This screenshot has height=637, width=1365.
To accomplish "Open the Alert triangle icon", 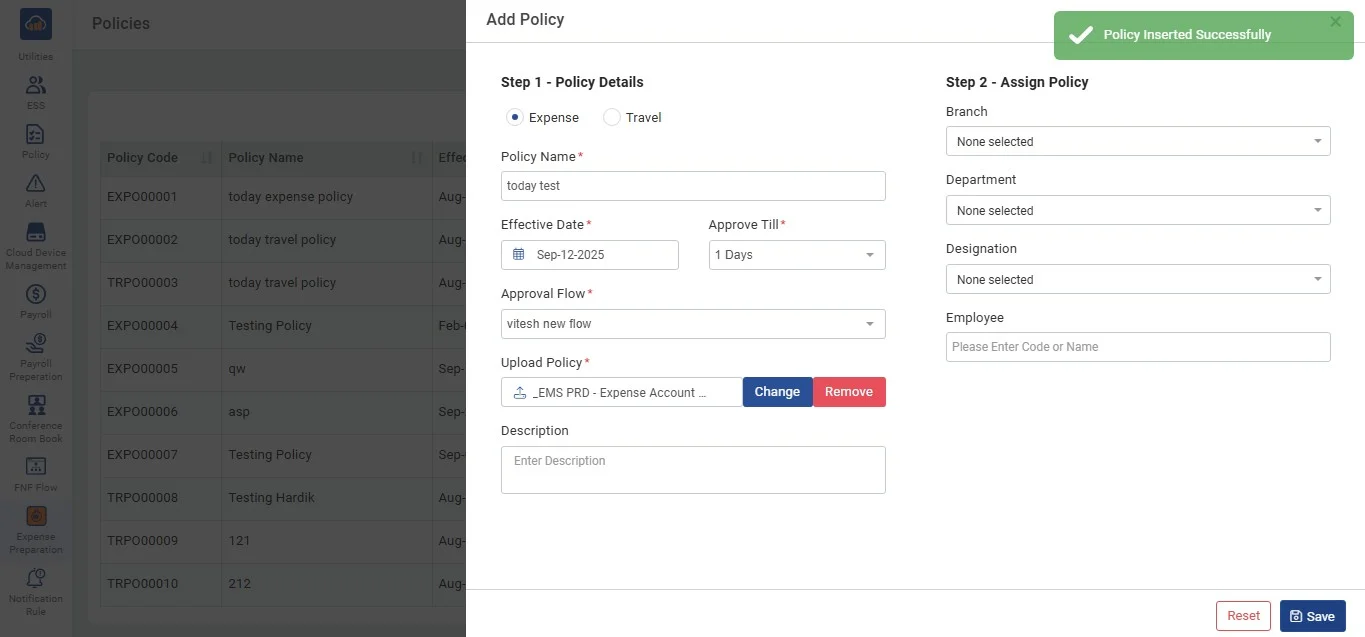I will (36, 183).
